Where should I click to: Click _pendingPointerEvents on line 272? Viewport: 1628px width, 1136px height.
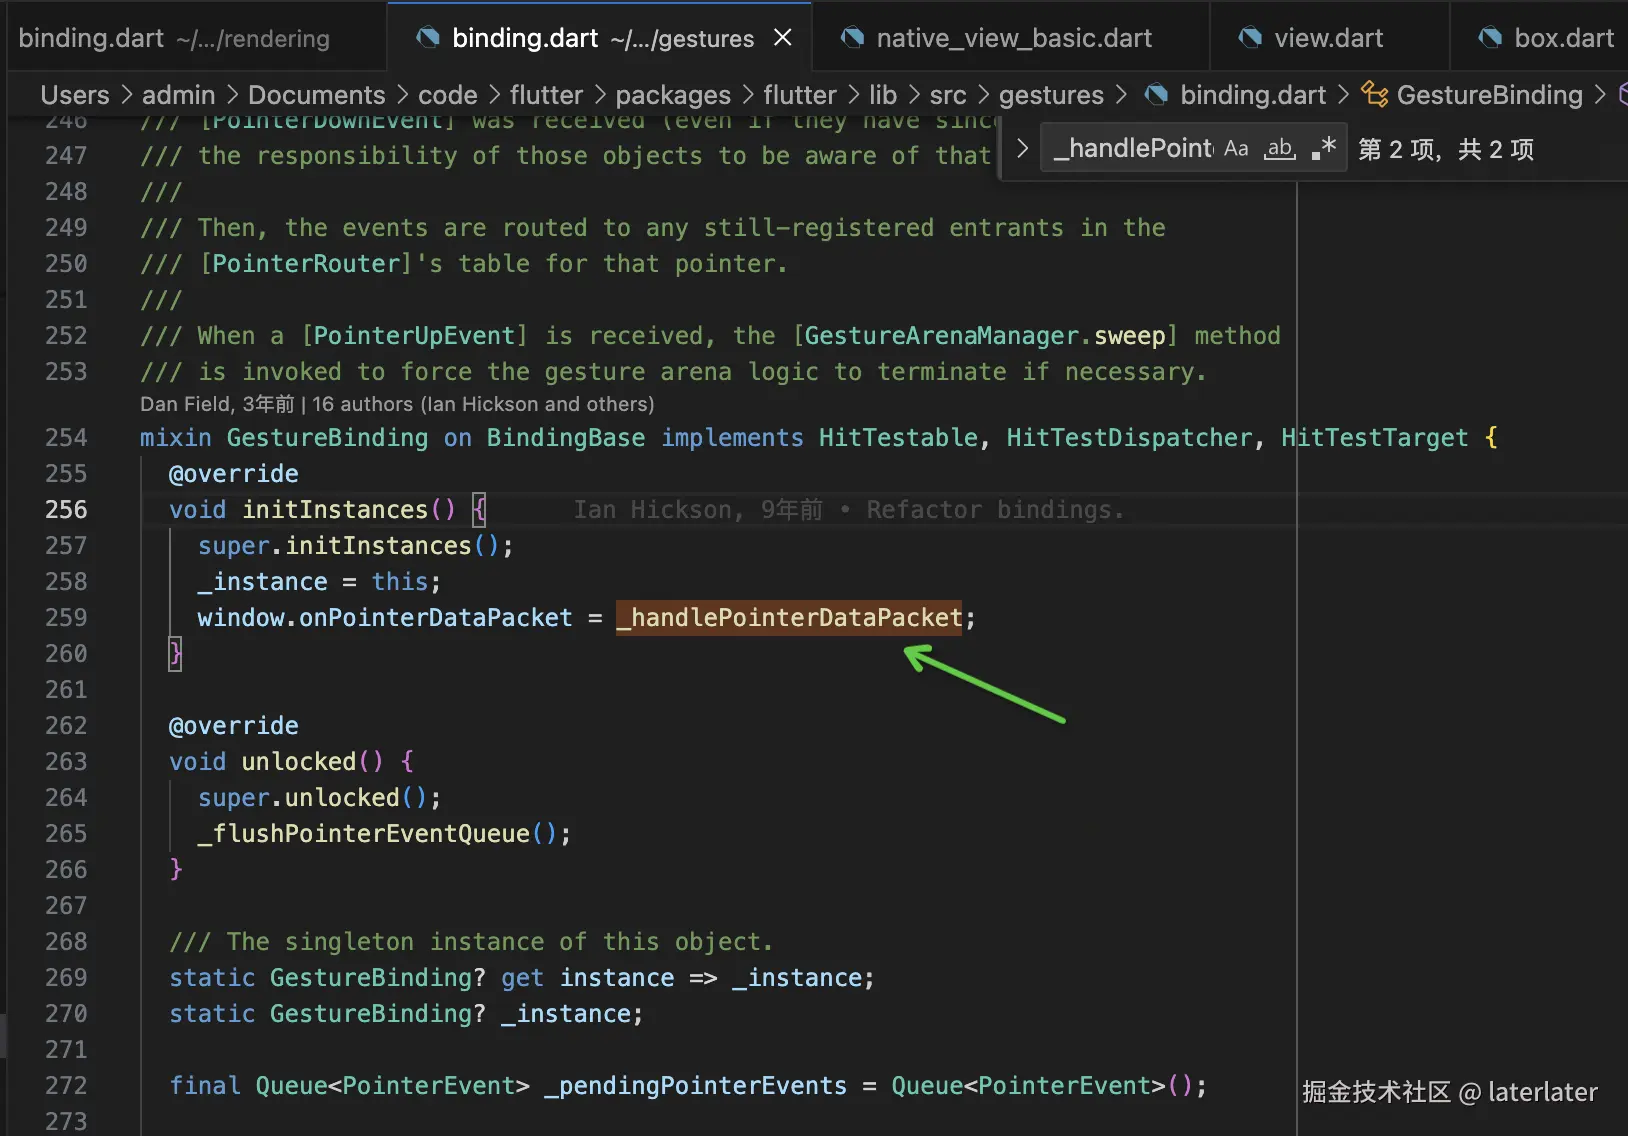point(696,1086)
